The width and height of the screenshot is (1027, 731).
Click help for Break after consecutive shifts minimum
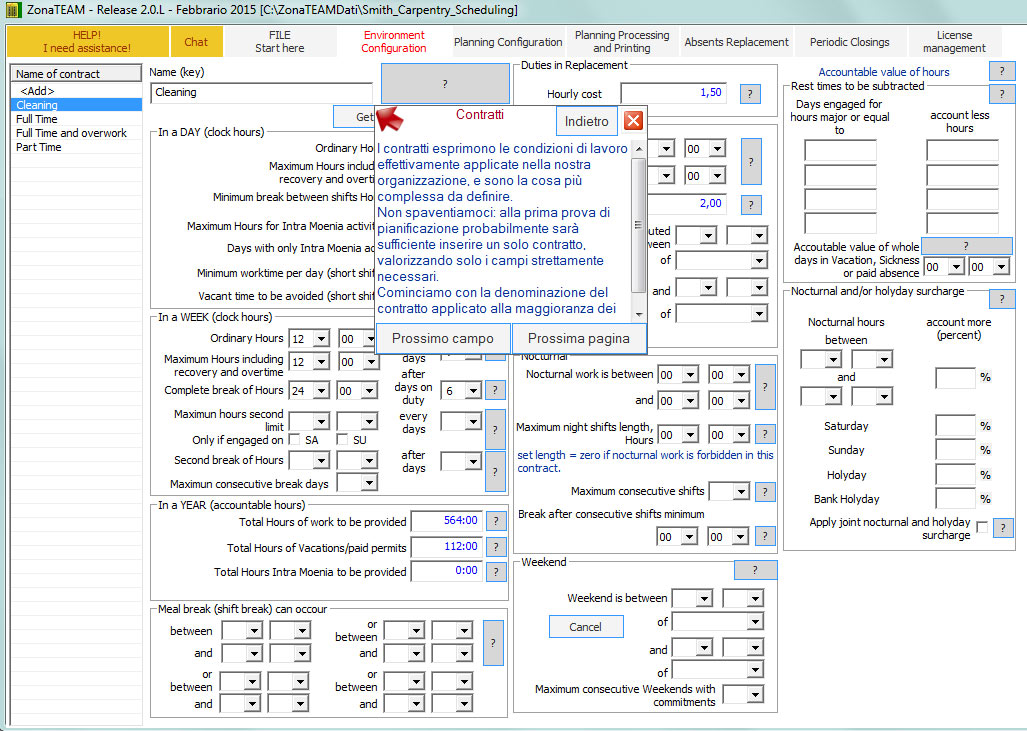point(765,536)
